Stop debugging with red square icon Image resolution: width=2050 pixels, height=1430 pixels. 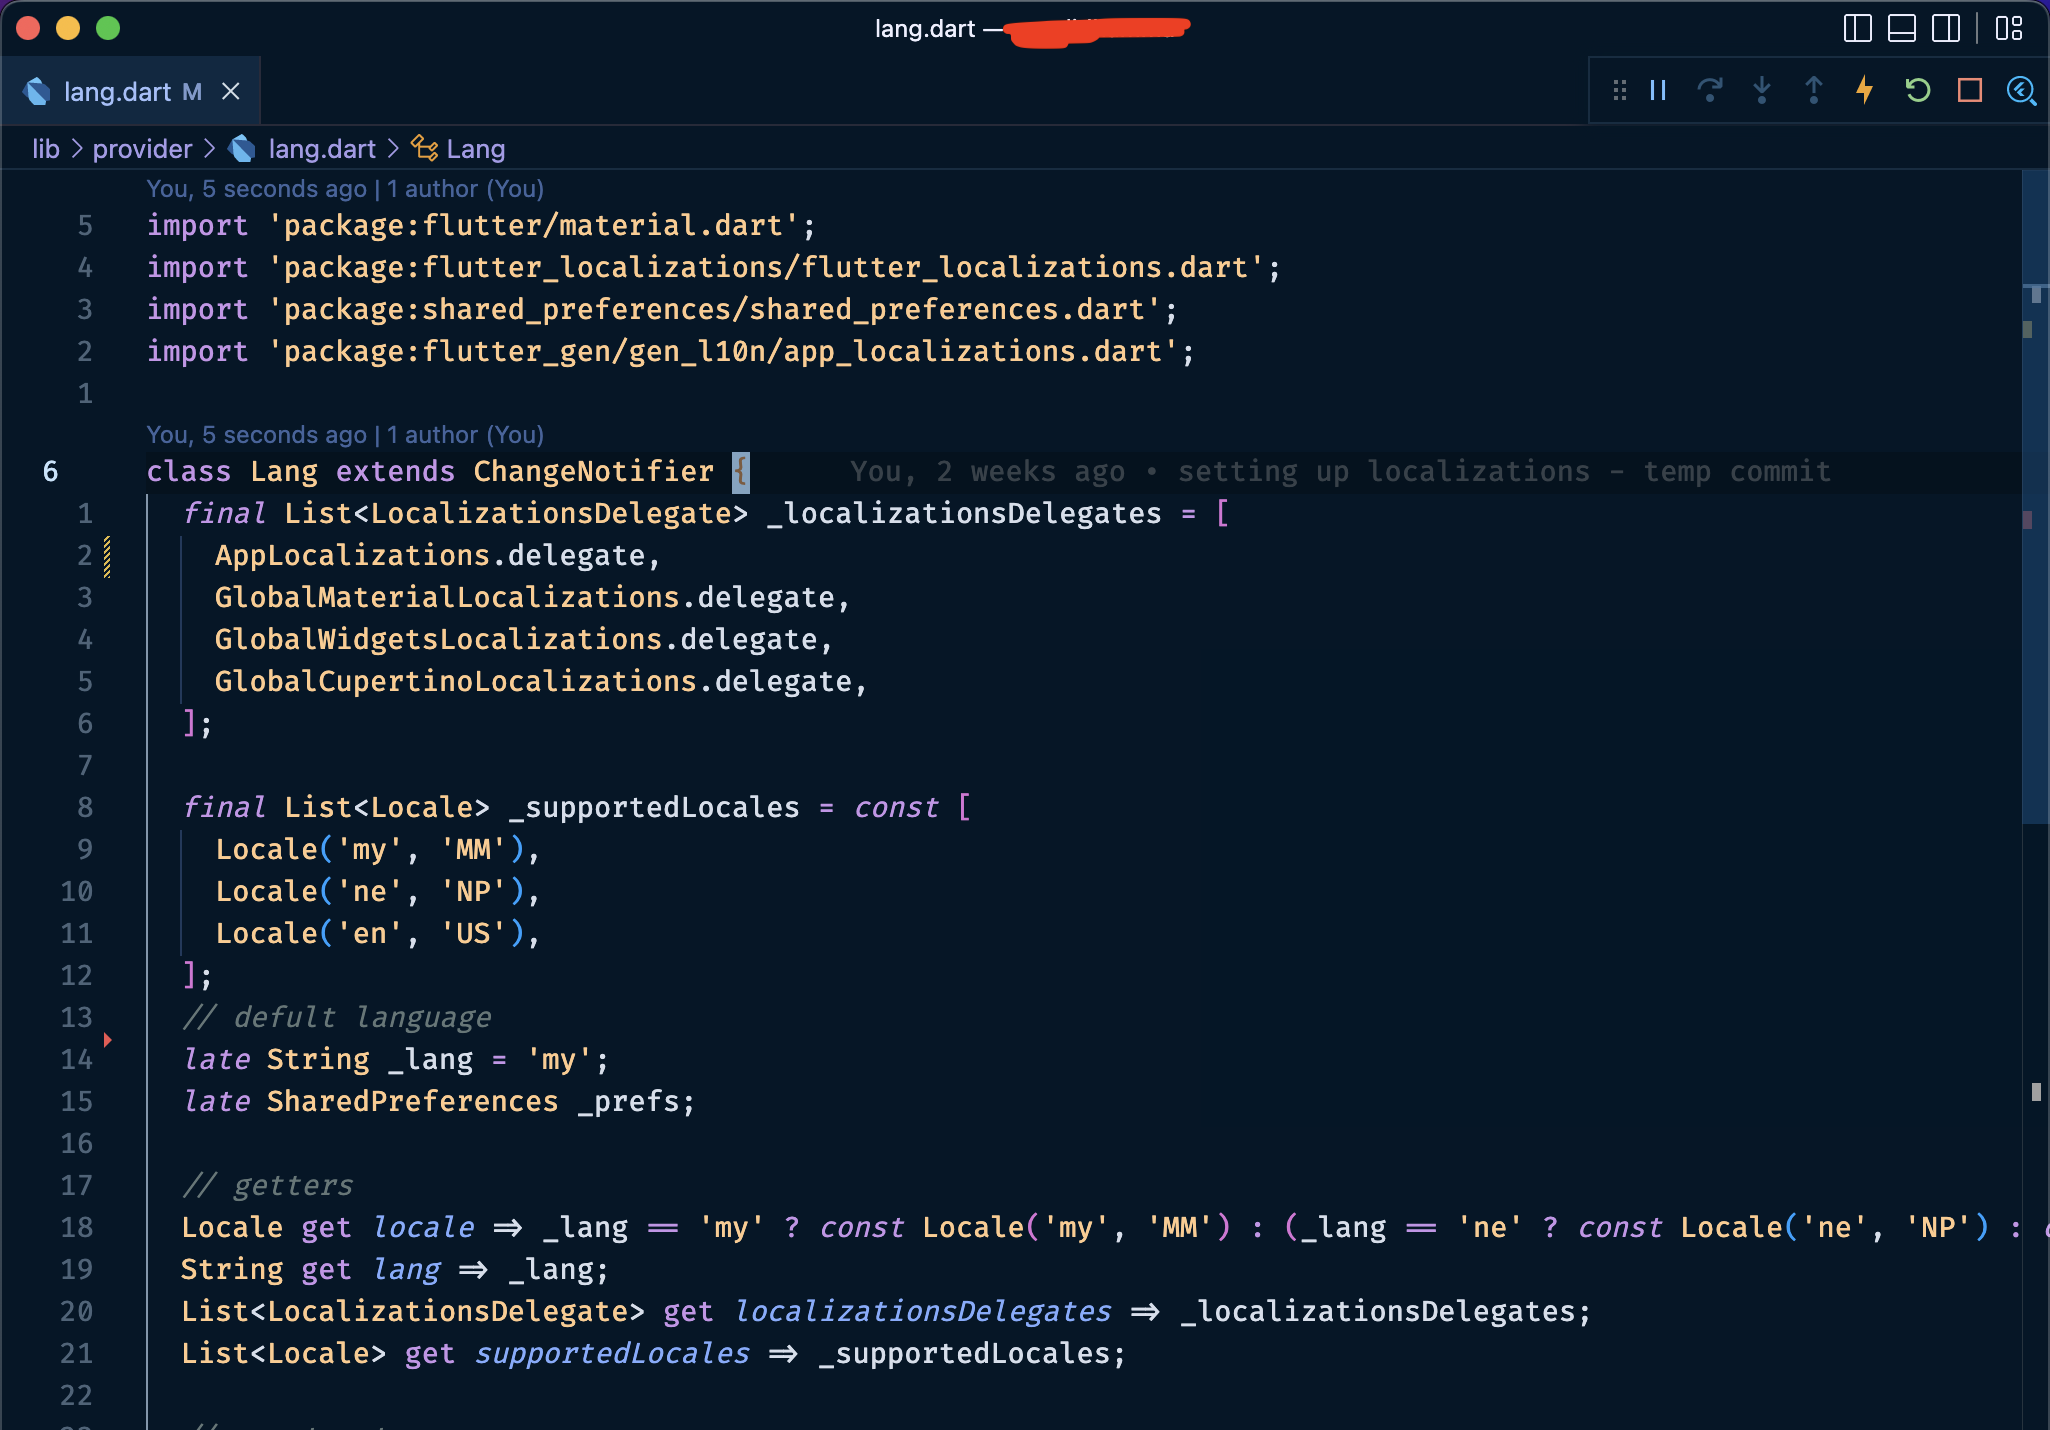pos(1970,91)
